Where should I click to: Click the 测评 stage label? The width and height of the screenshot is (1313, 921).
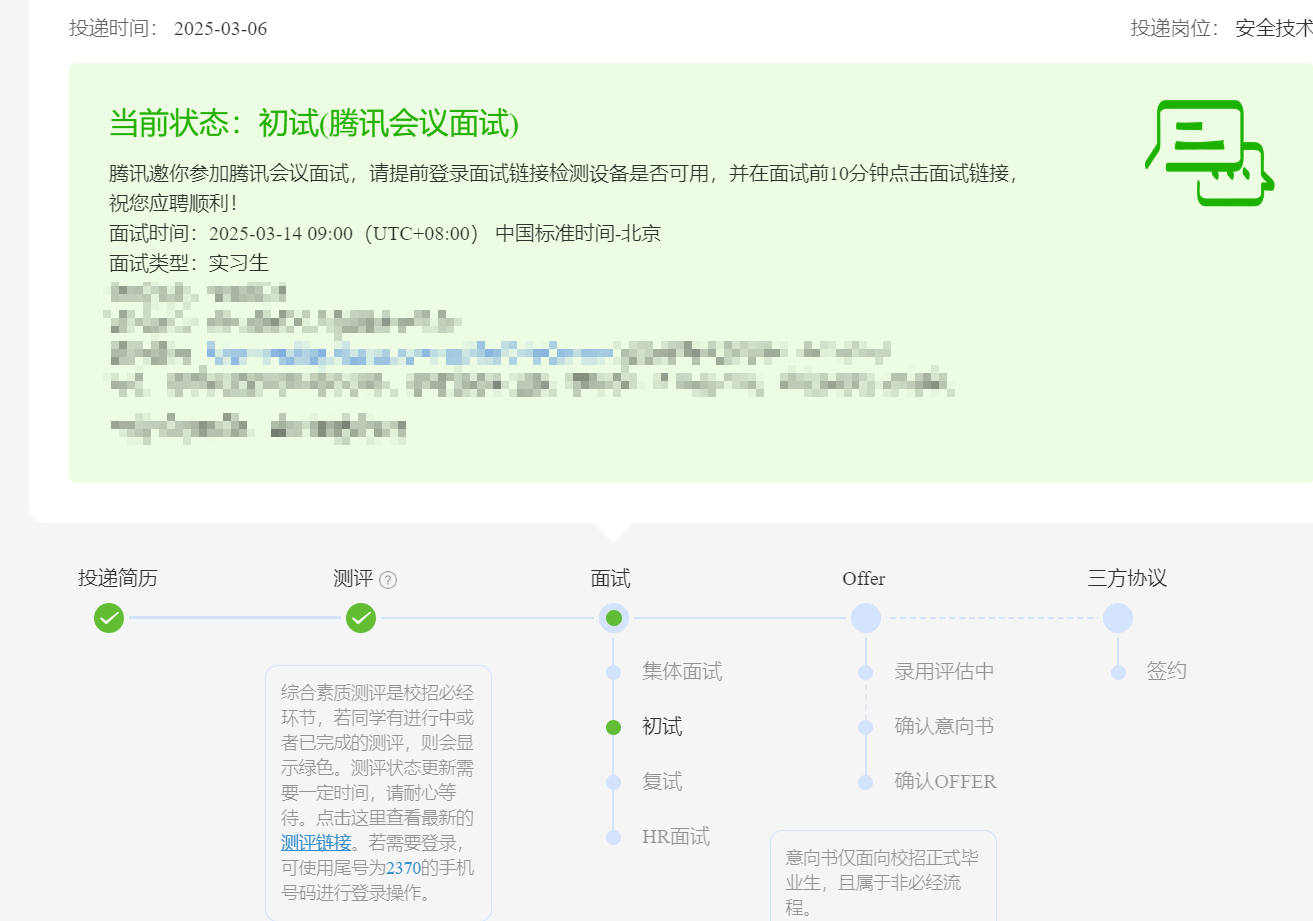[353, 579]
